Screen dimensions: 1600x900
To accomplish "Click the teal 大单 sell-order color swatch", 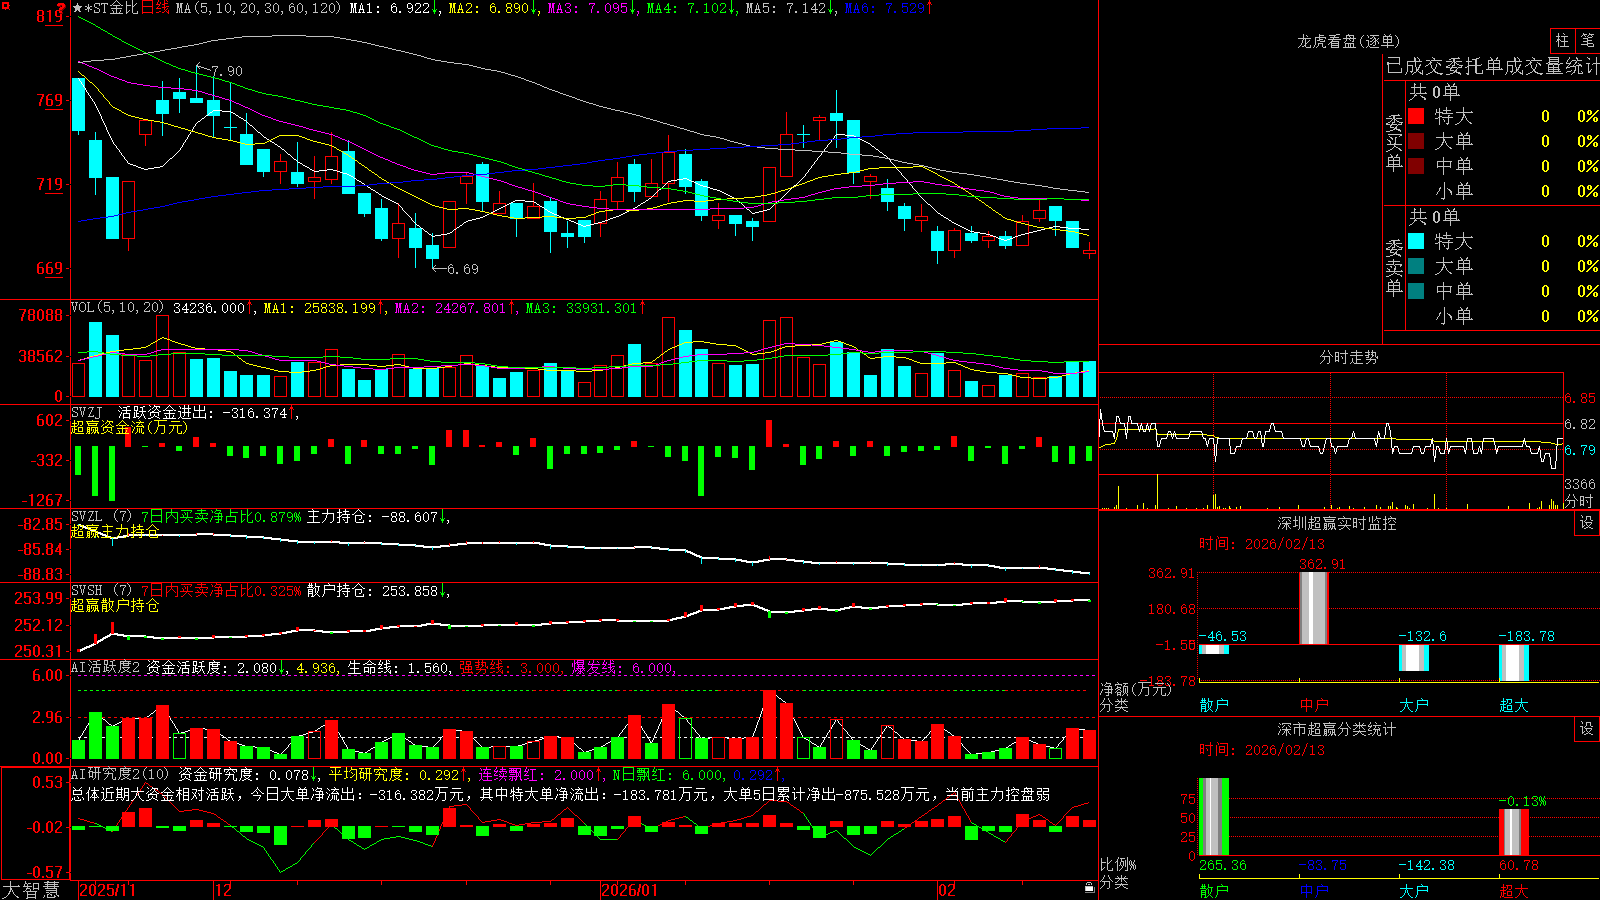I will (1416, 266).
